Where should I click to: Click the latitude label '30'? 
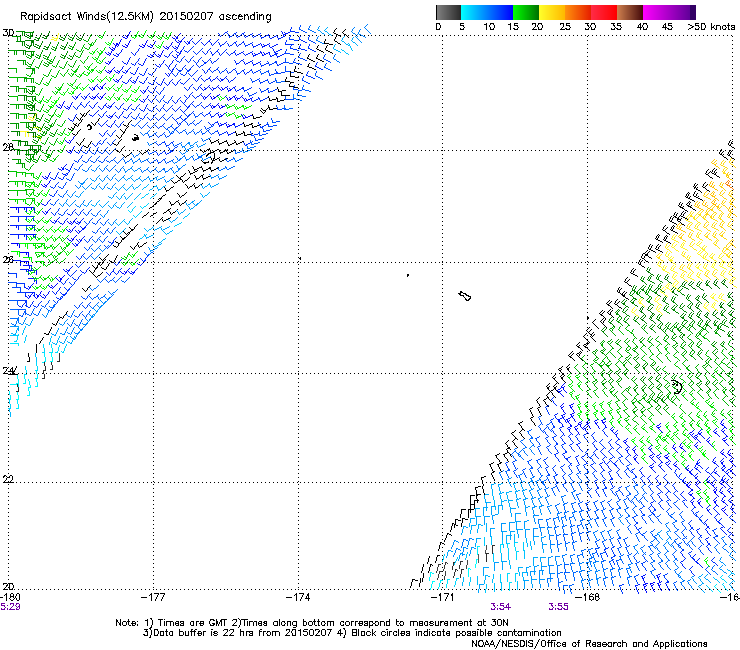click(8, 33)
